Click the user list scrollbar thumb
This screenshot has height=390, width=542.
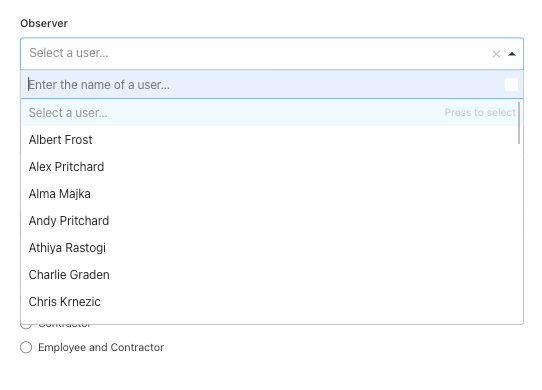(519, 123)
